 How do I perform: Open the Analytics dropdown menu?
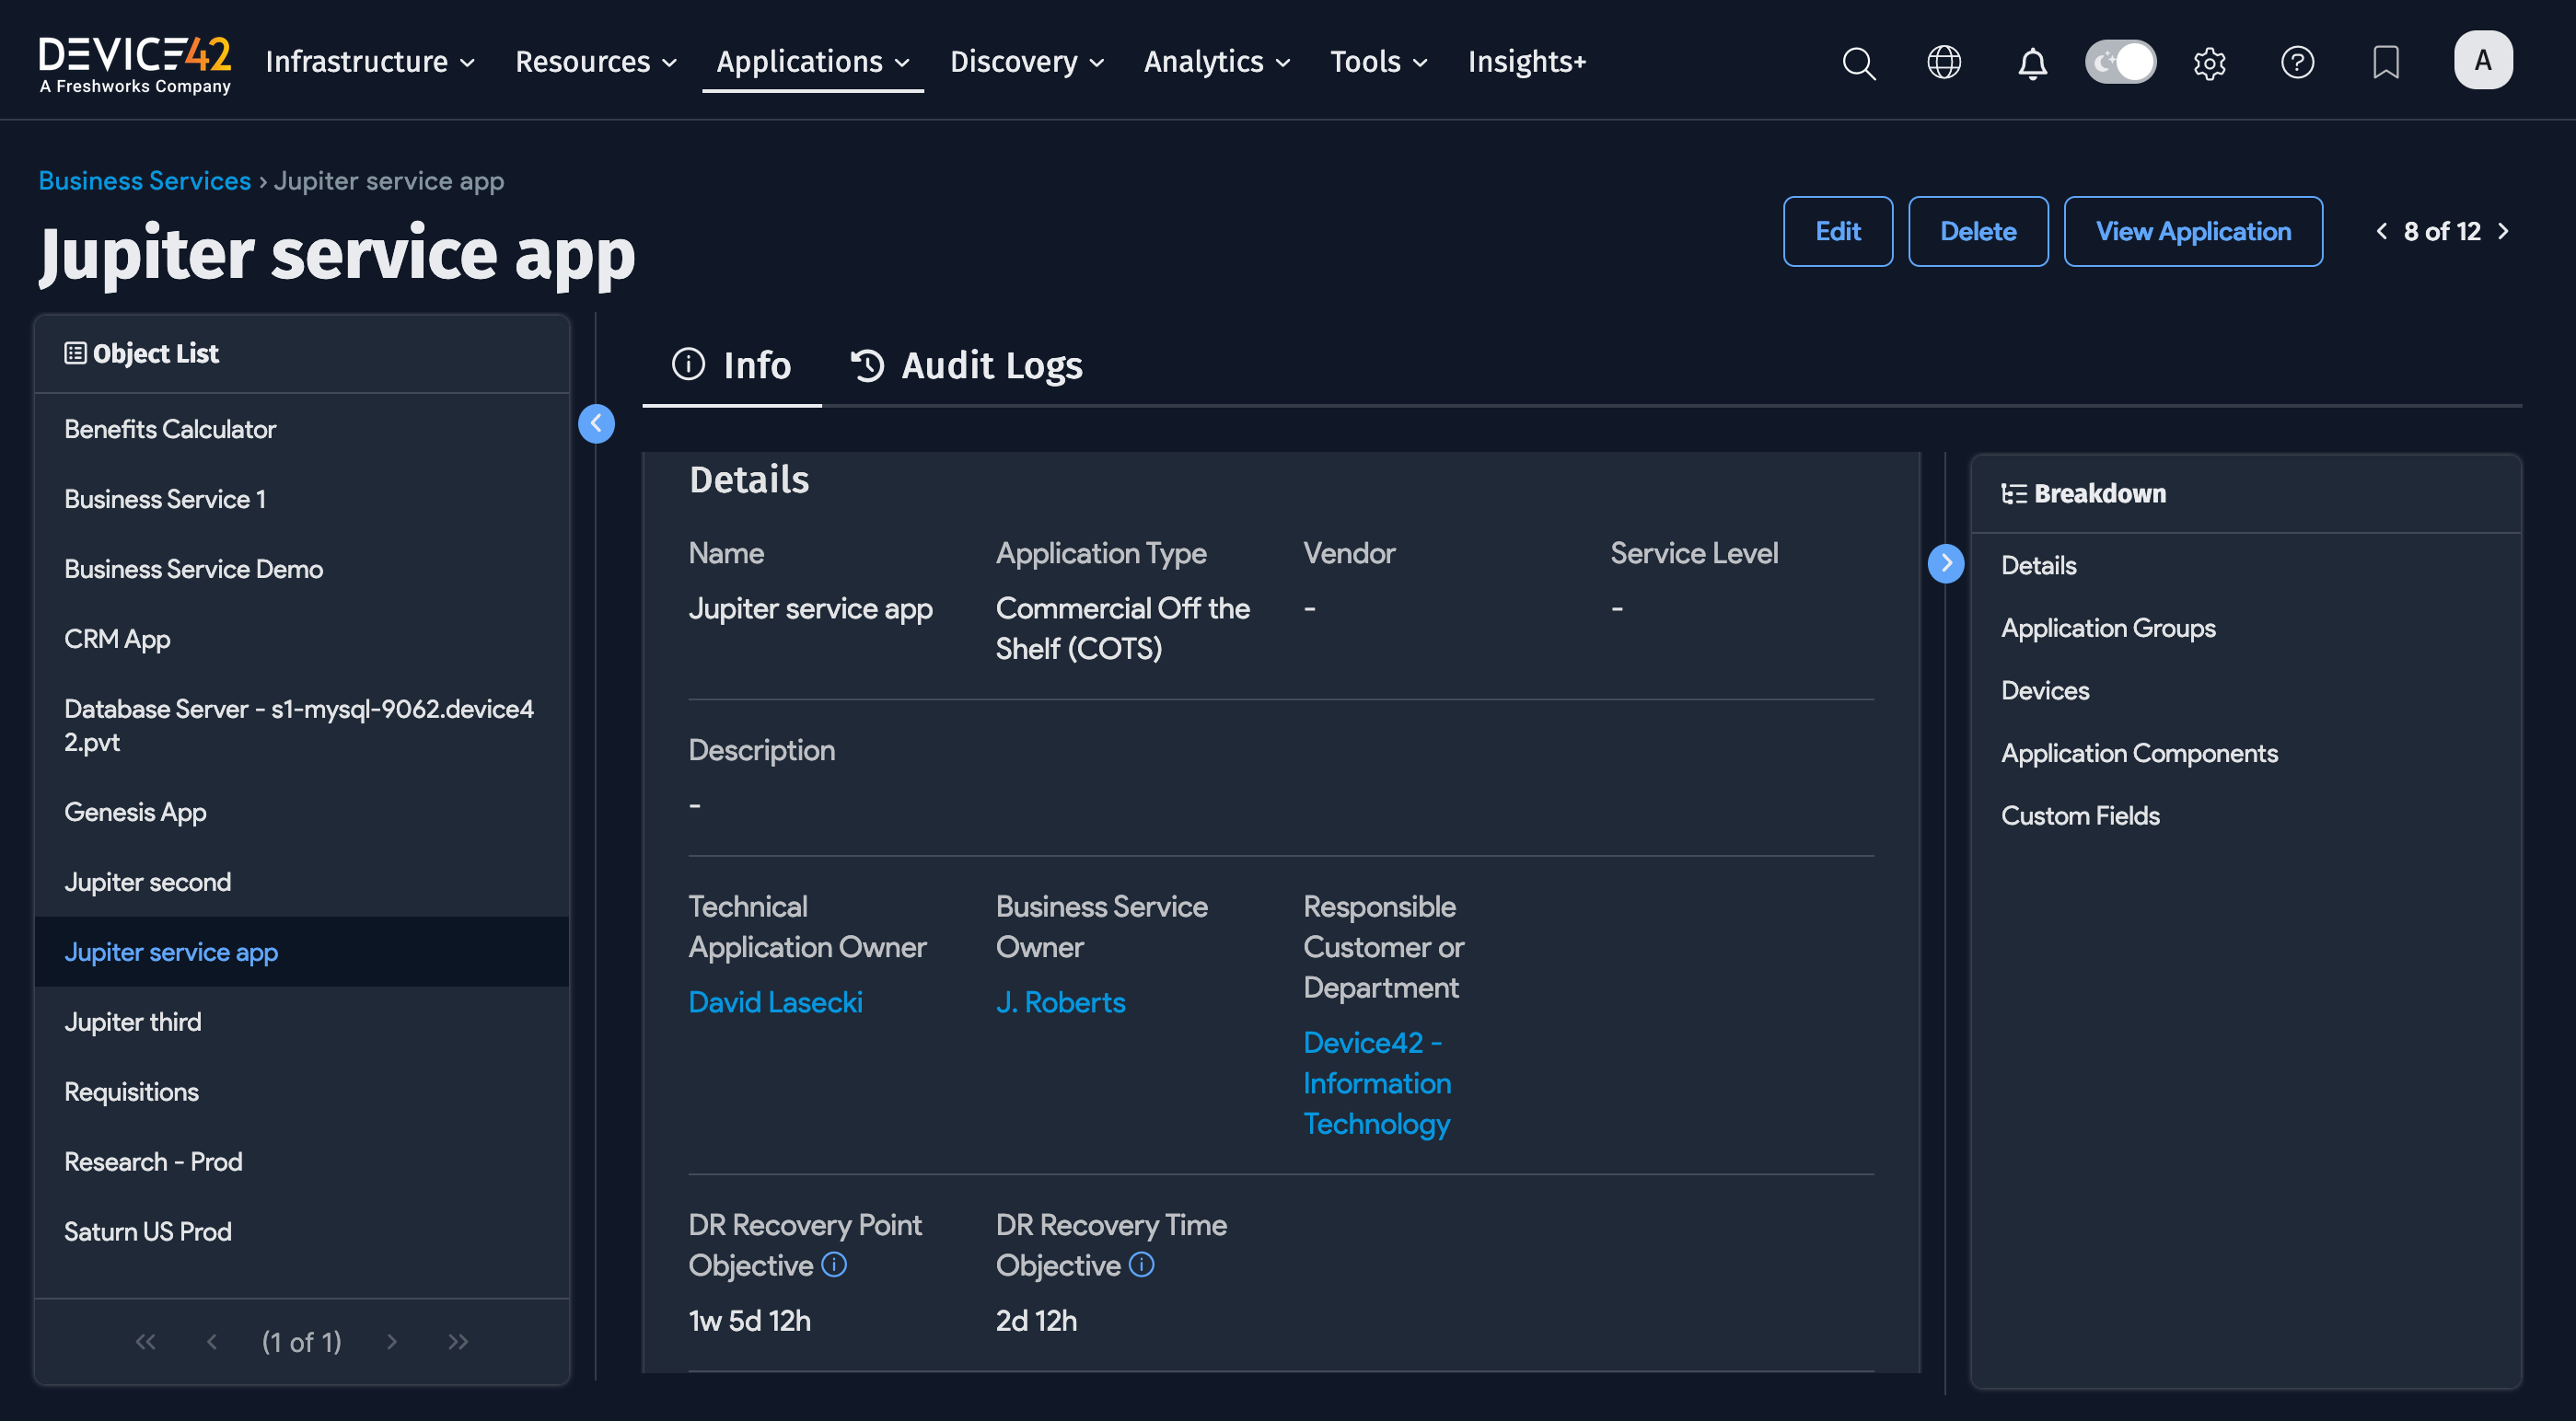click(x=1216, y=62)
